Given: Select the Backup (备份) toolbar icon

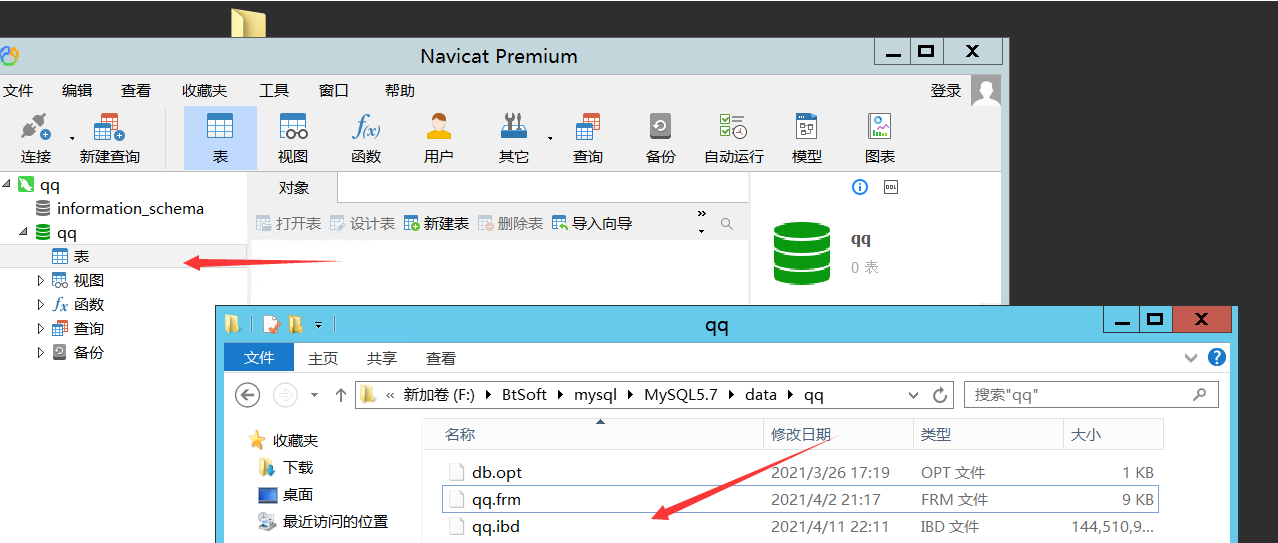Looking at the screenshot, I should [x=660, y=138].
